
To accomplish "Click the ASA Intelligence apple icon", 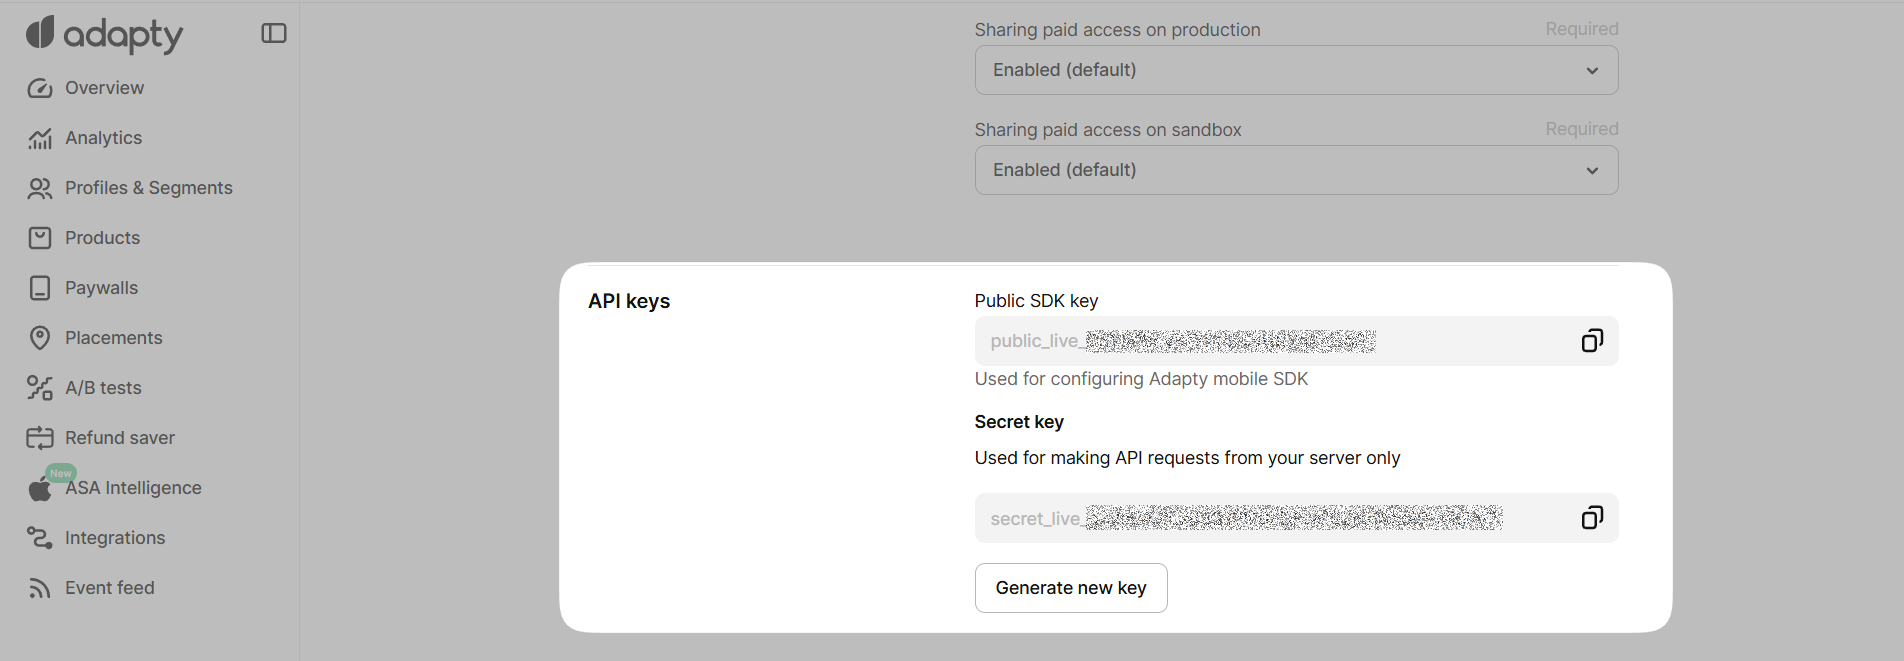I will tap(40, 489).
